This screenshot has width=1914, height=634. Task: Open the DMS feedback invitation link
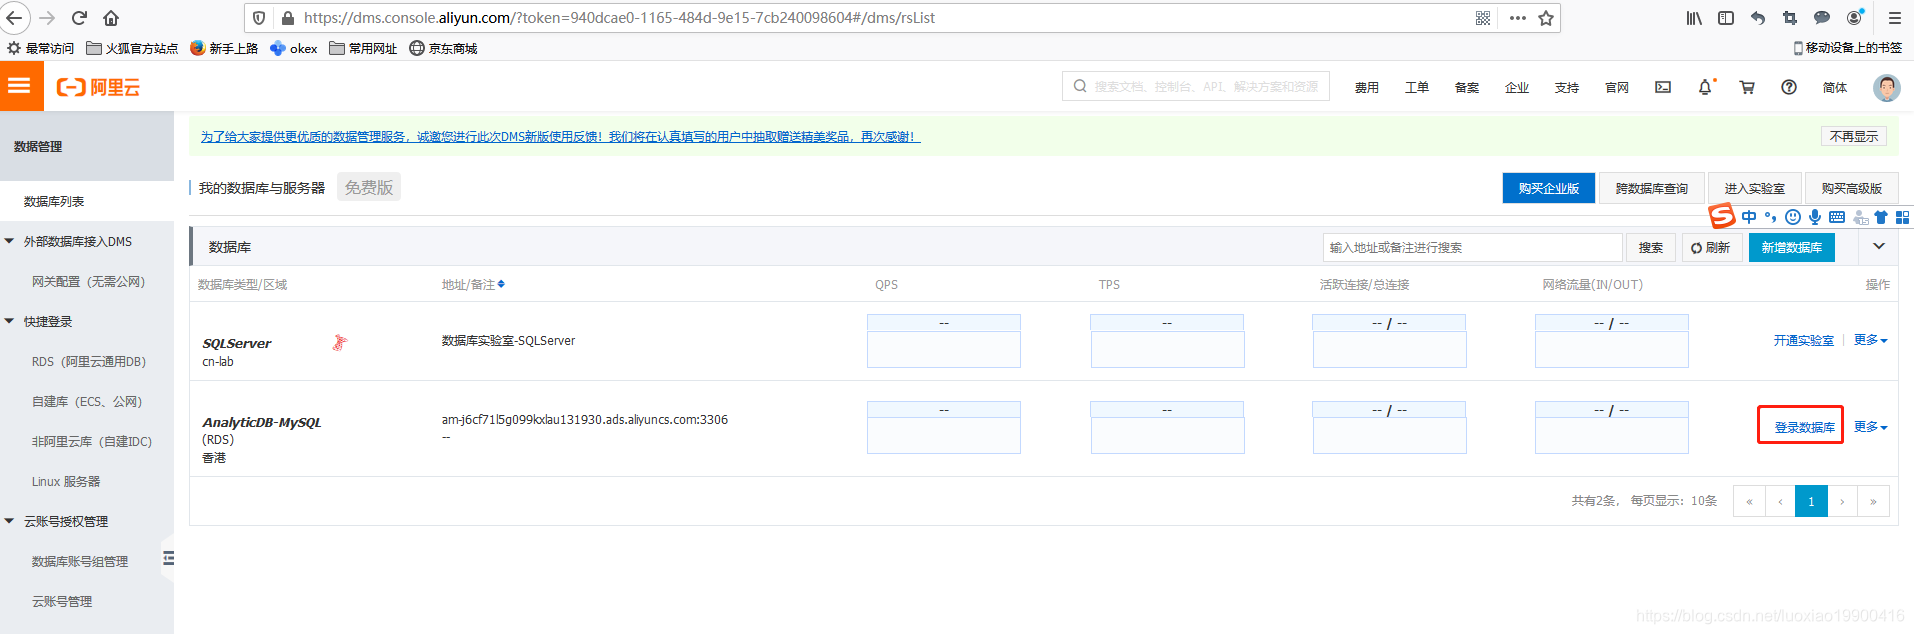coord(560,137)
